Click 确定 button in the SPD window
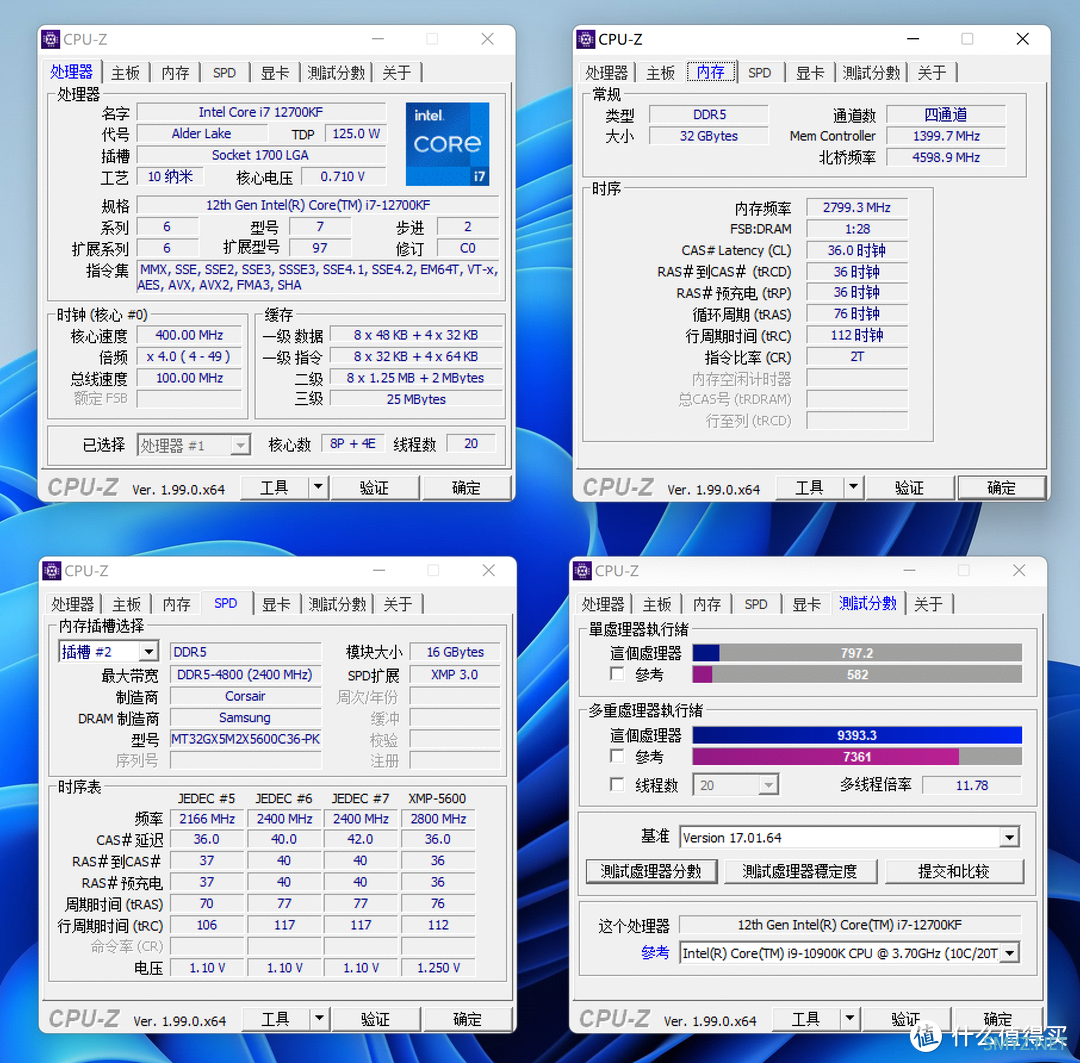Image resolution: width=1080 pixels, height=1063 pixels. pyautogui.click(x=468, y=1018)
